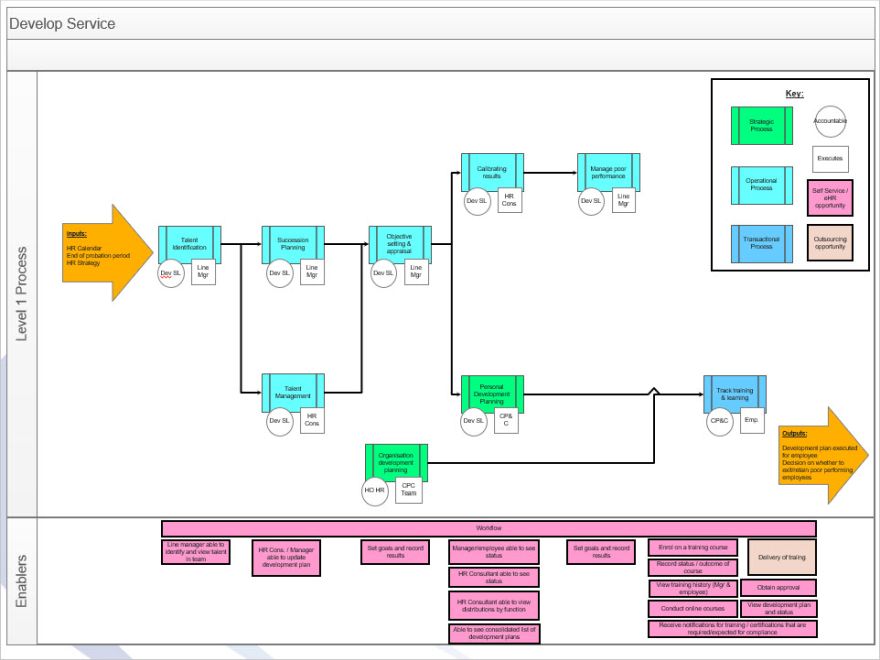Select the Executes box in the Key
This screenshot has width=880, height=660.
tap(829, 158)
